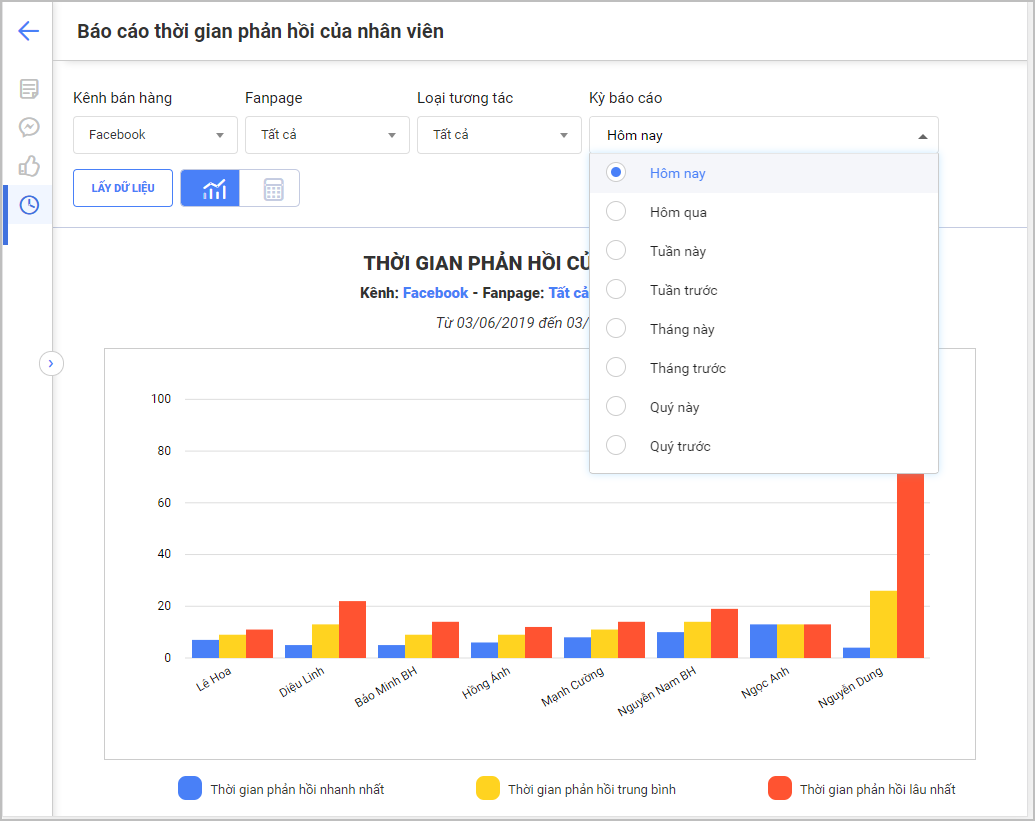Expand the collapsed sidebar chevron
1035x821 pixels.
pos(51,363)
